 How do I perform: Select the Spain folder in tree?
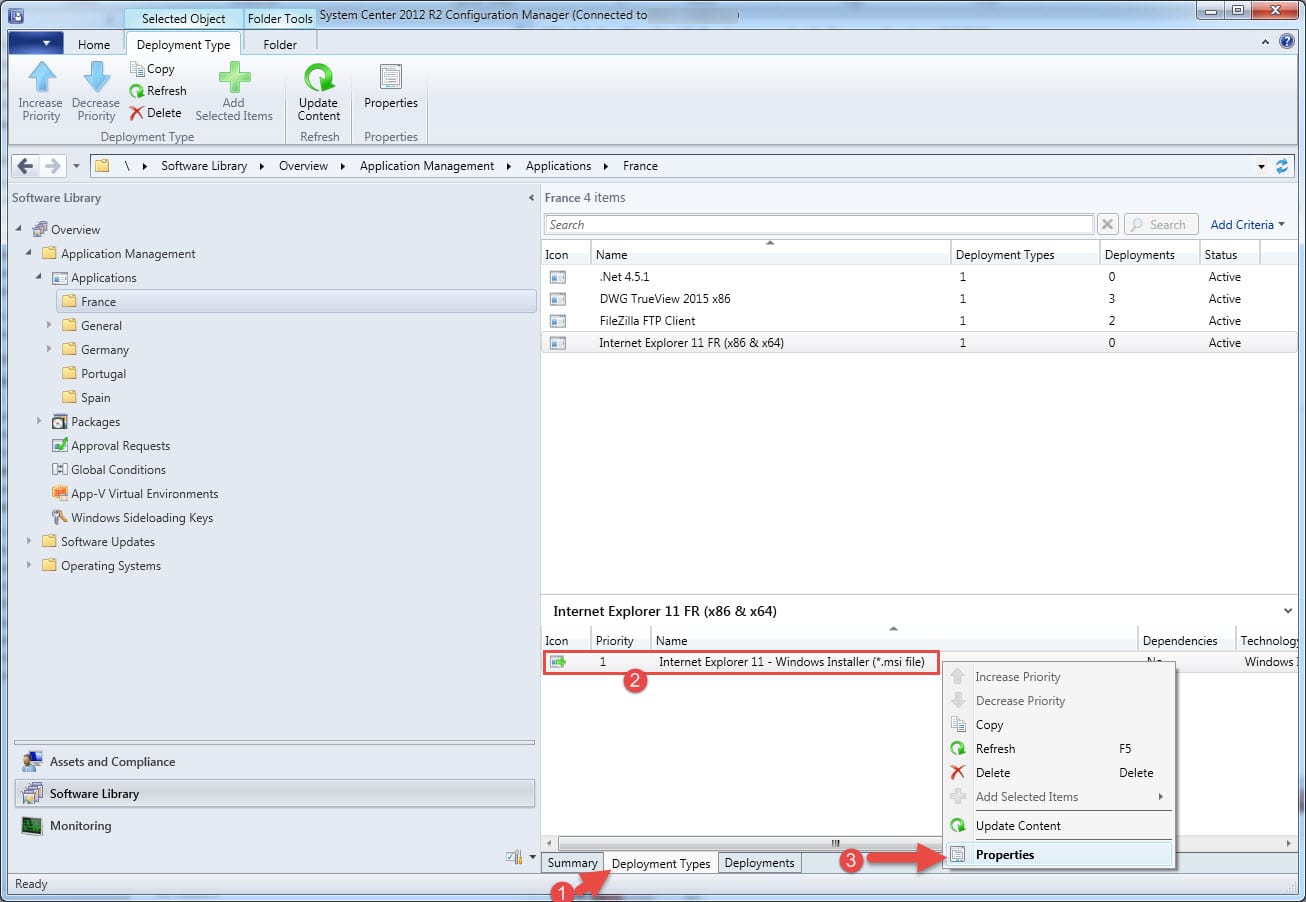(x=95, y=398)
